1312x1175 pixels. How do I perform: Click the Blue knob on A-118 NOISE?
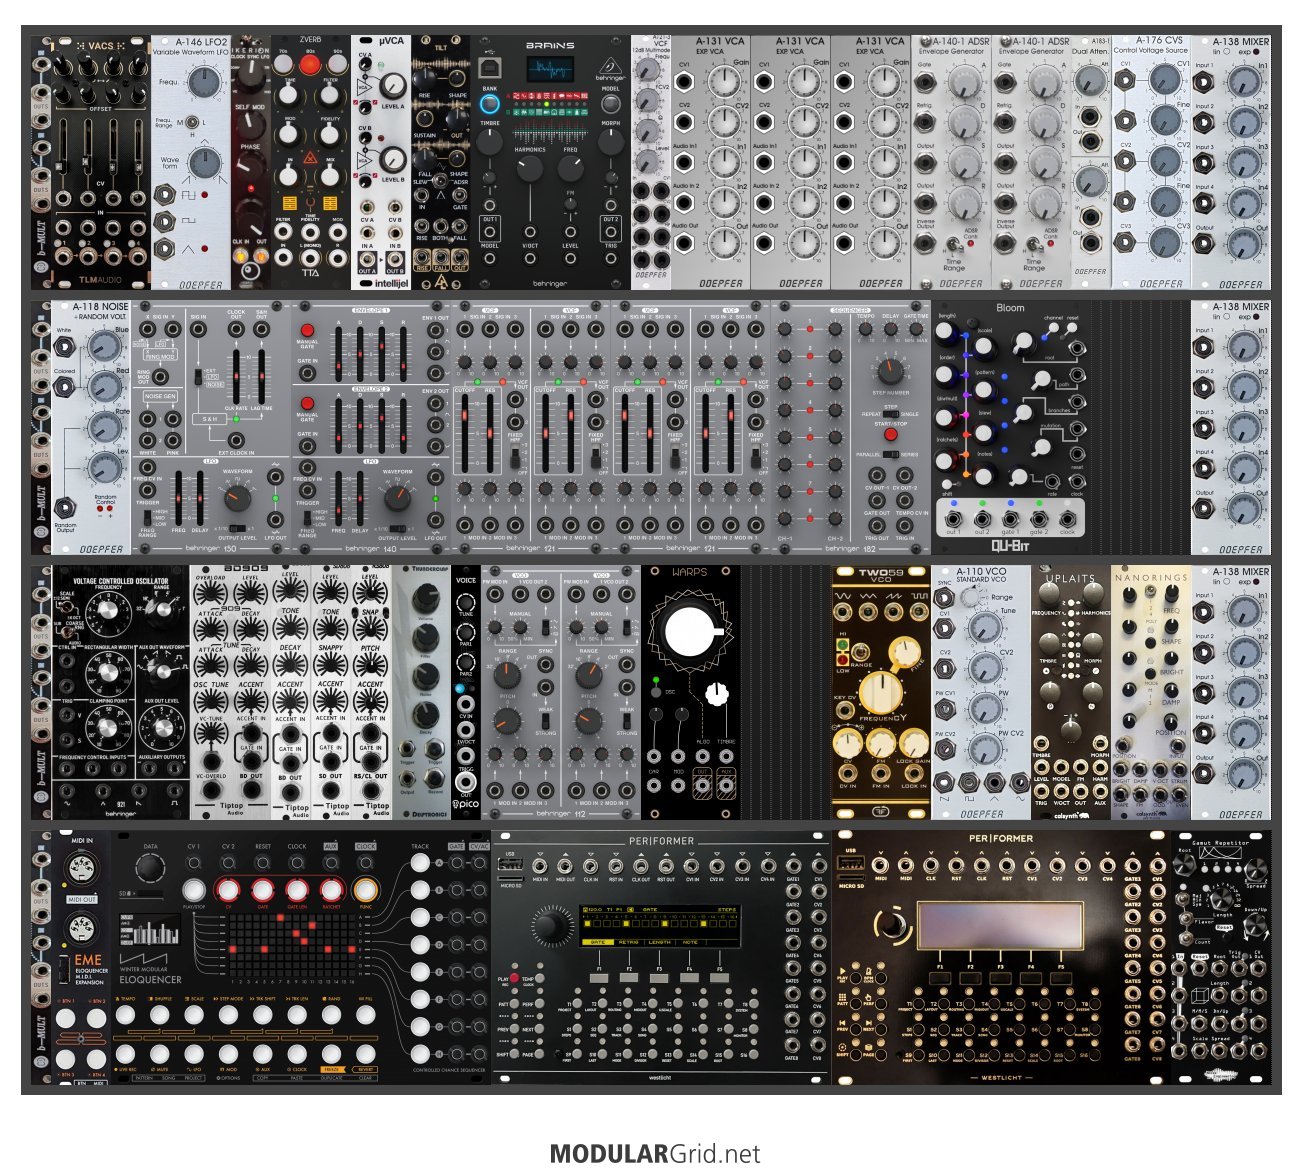pyautogui.click(x=103, y=347)
